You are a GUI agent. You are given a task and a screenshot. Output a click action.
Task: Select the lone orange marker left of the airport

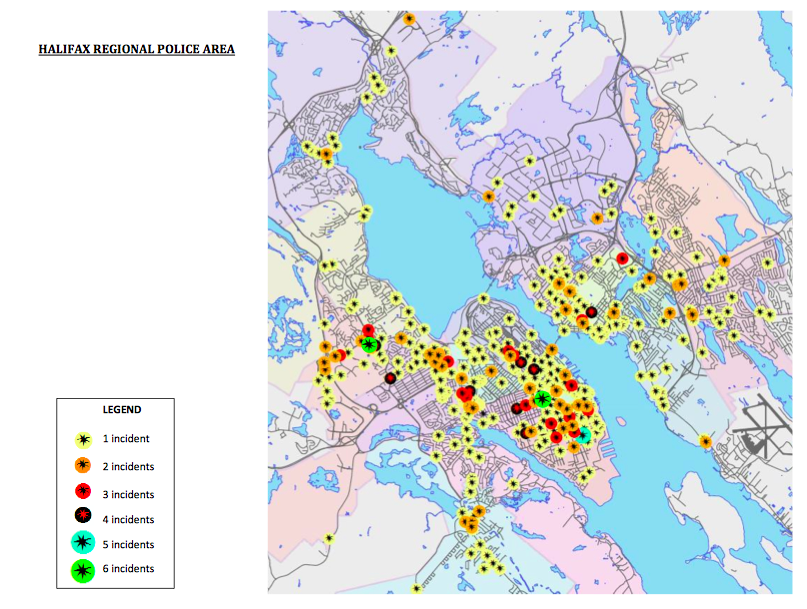click(706, 442)
